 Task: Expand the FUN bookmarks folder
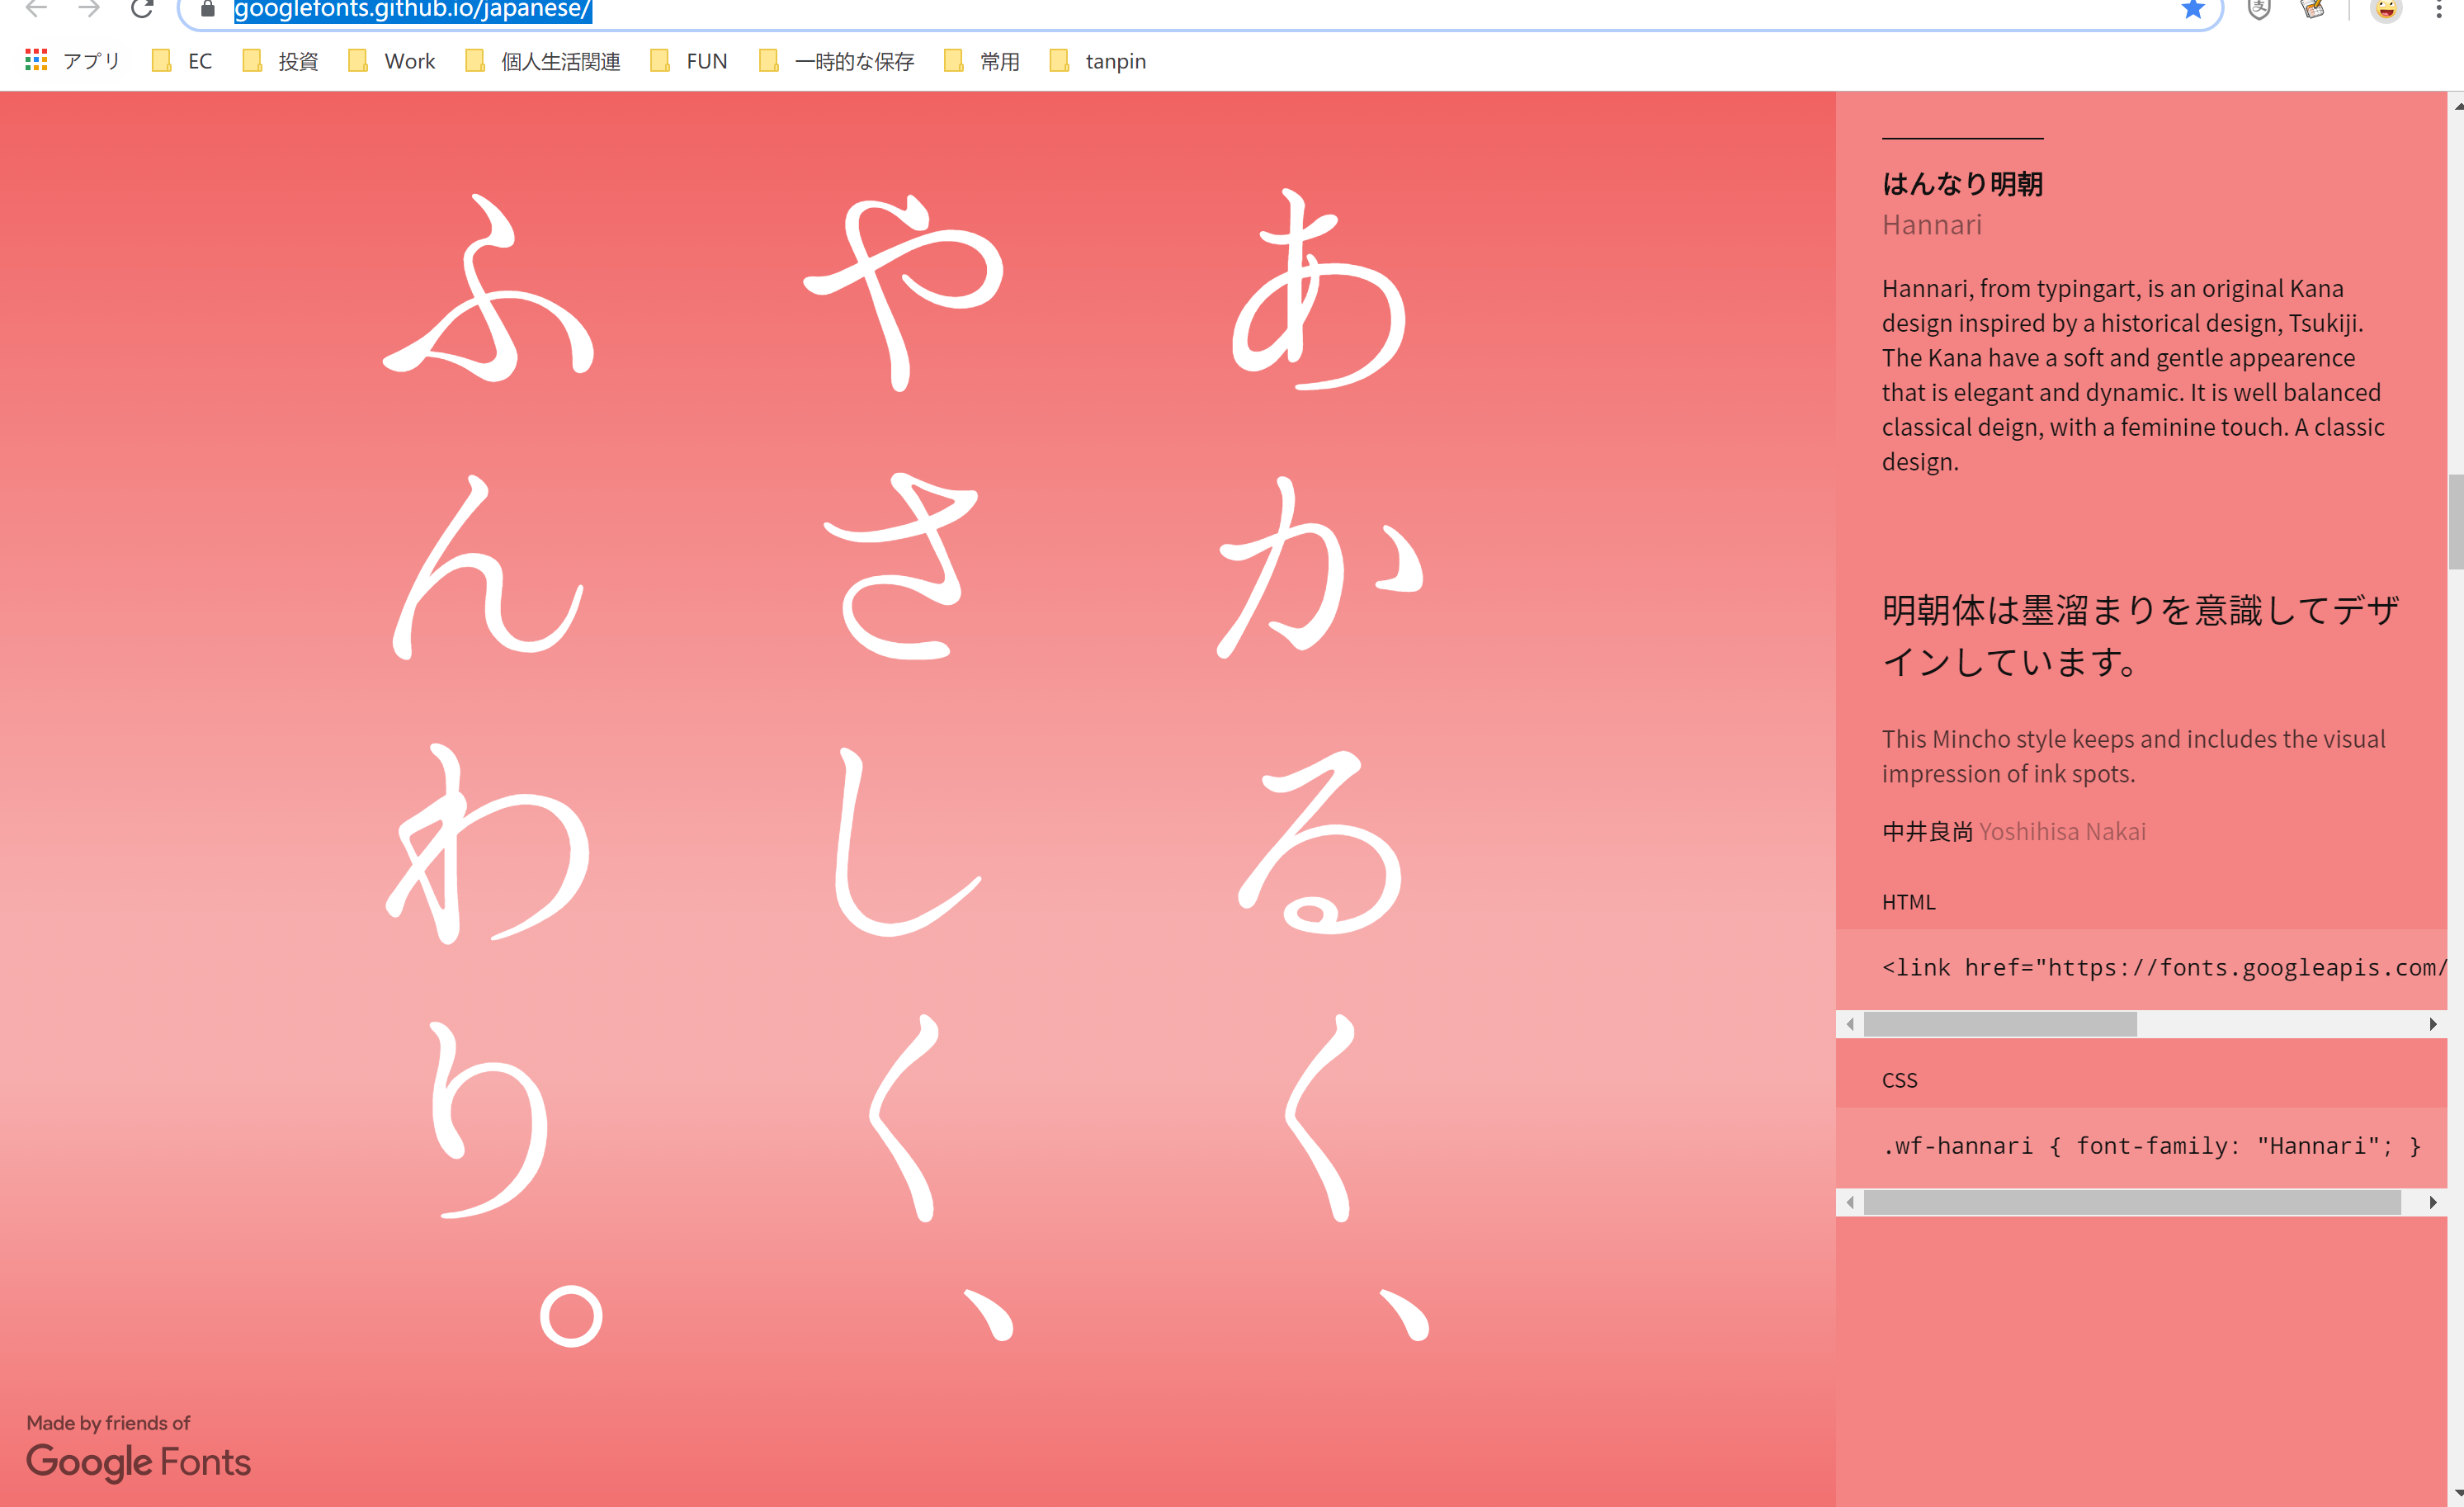[x=689, y=61]
